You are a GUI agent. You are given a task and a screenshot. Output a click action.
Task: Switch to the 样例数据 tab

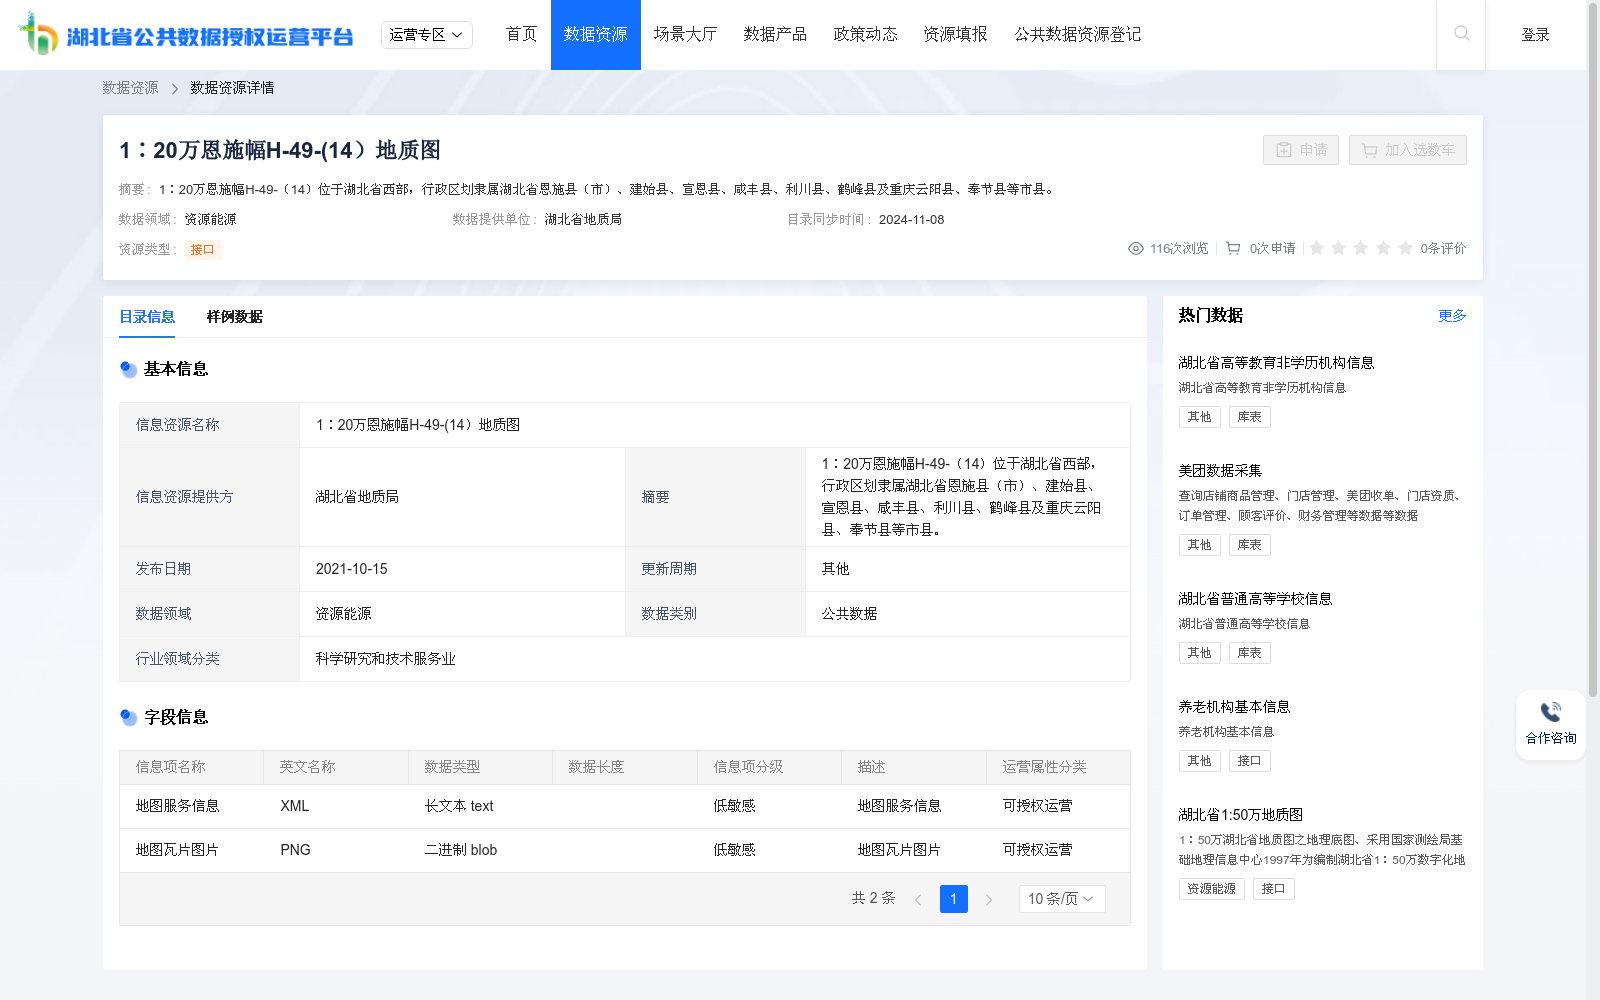click(234, 317)
